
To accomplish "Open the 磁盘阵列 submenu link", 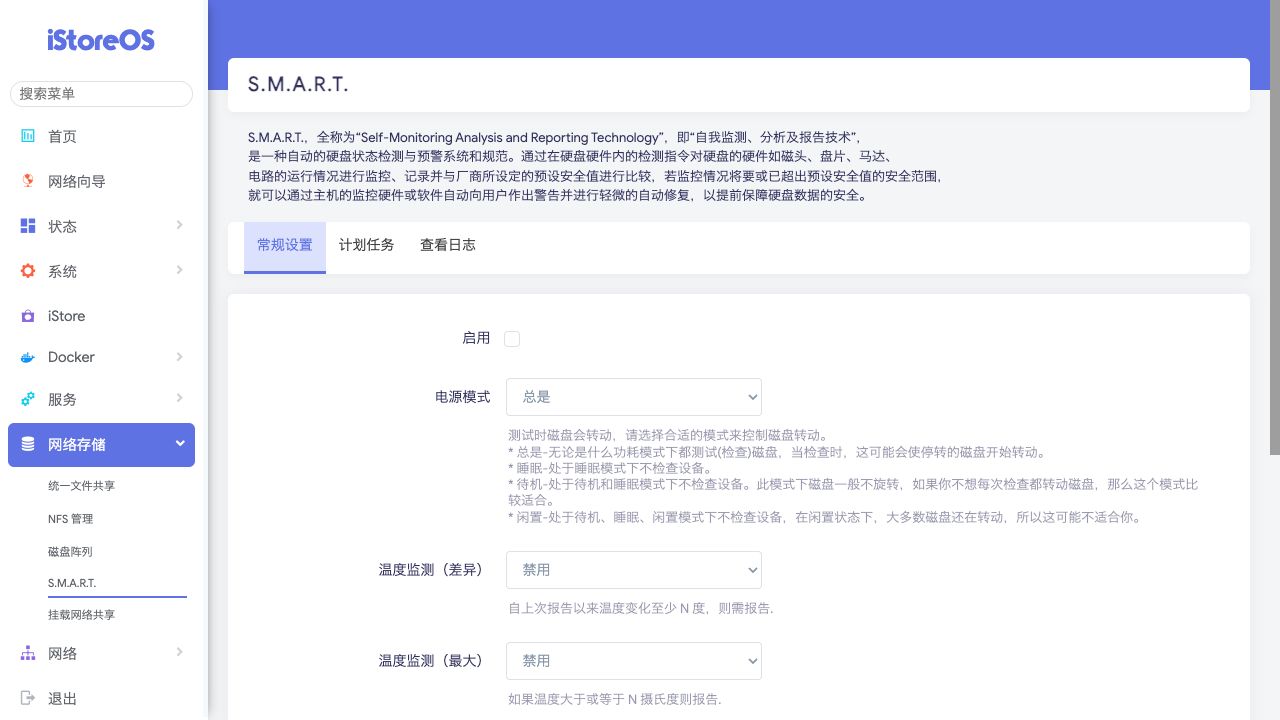I will point(70,552).
